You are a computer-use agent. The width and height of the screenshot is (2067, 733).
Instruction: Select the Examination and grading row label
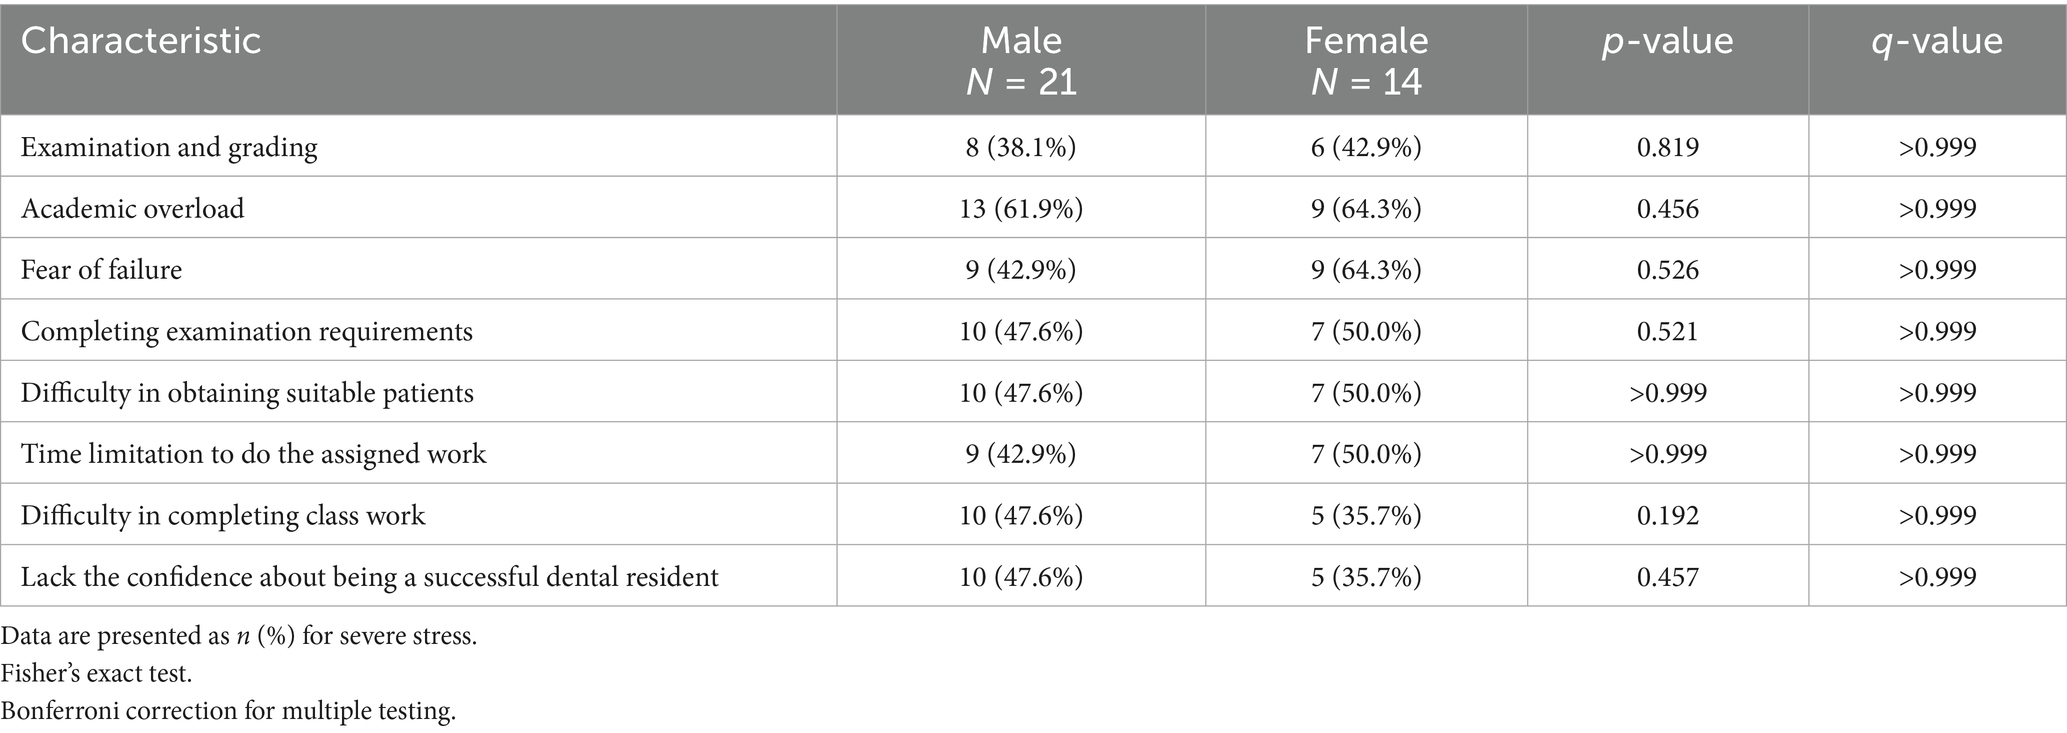pyautogui.click(x=169, y=148)
